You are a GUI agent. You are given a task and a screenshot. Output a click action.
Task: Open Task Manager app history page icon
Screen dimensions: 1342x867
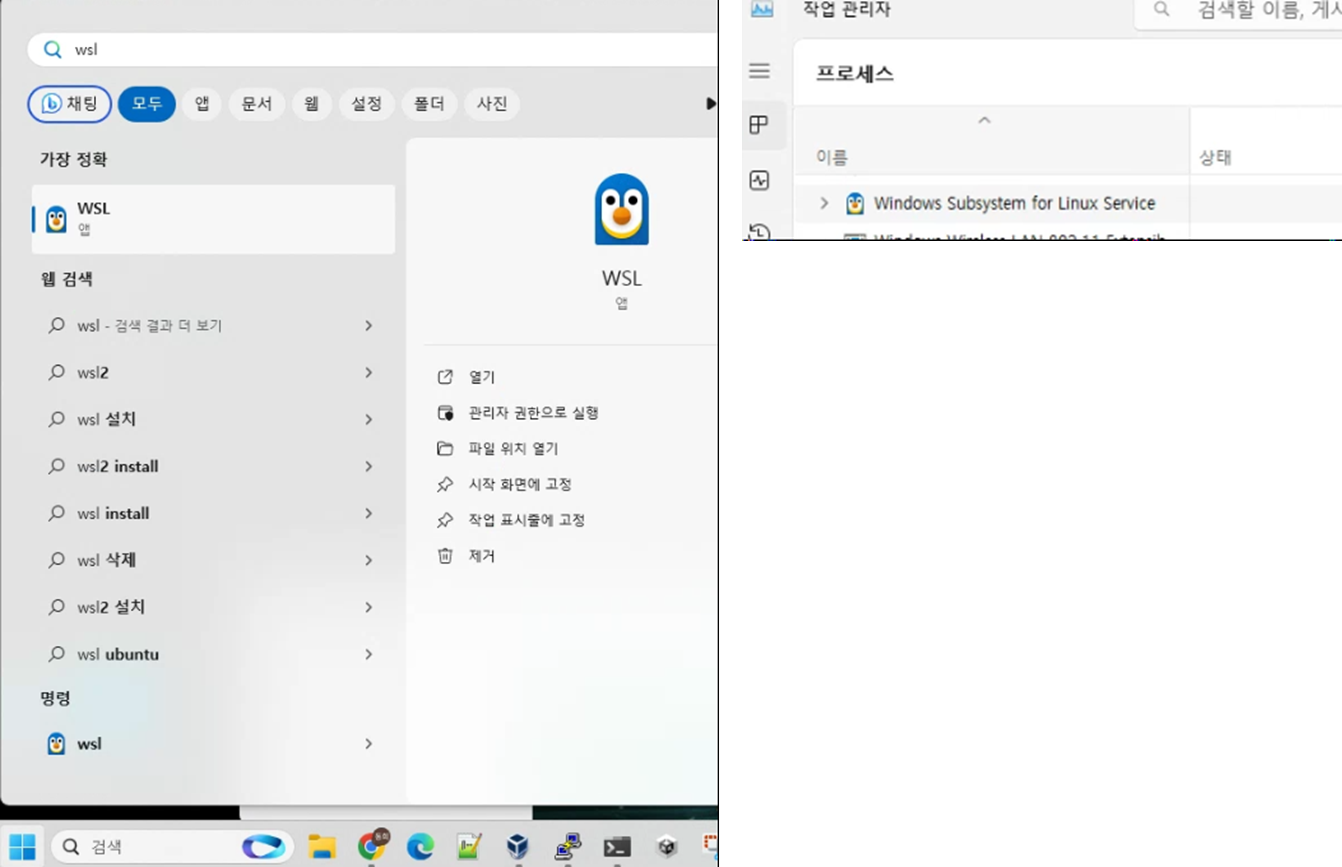[759, 233]
